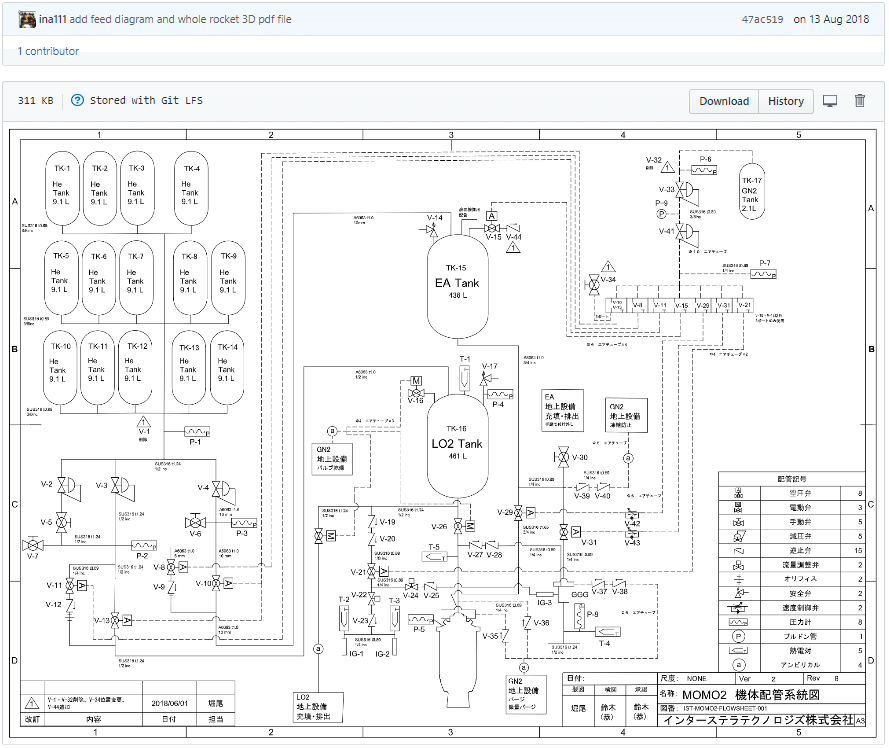Image resolution: width=889 pixels, height=748 pixels.
Task: Open the file History
Action: pos(786,101)
